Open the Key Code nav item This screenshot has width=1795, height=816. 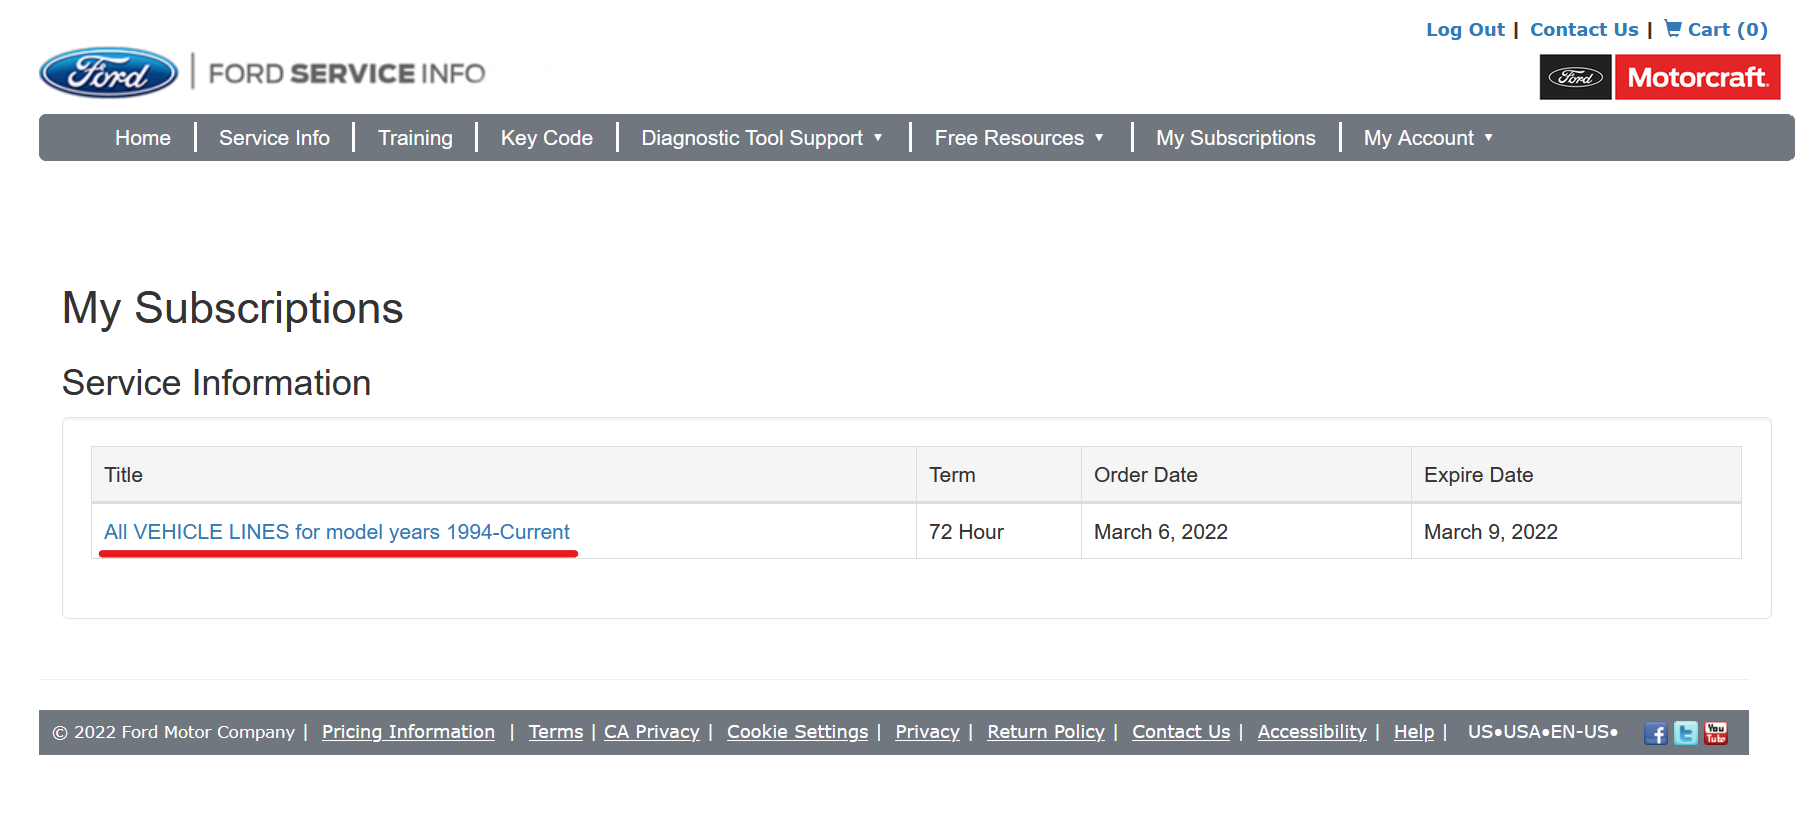pyautogui.click(x=547, y=138)
